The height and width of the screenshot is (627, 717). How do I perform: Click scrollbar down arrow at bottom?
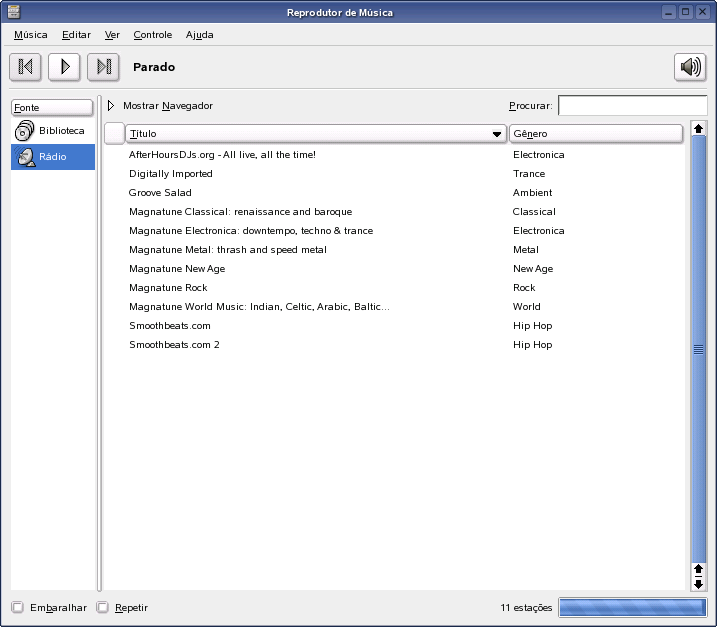pos(698,584)
